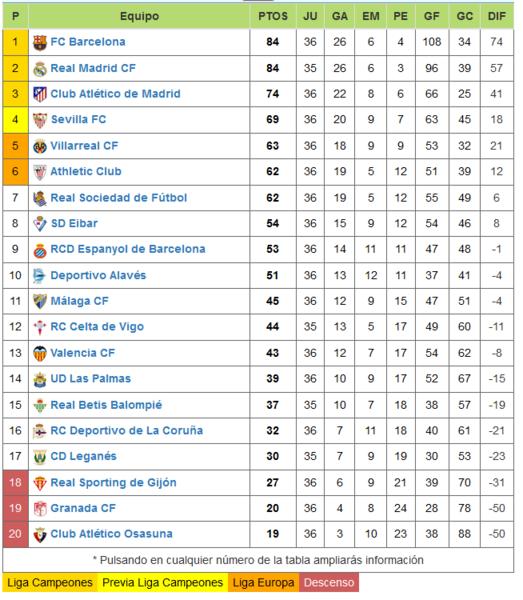This screenshot has width=523, height=600.
Task: Click the Real Betis Balompié crest icon
Action: tap(40, 405)
